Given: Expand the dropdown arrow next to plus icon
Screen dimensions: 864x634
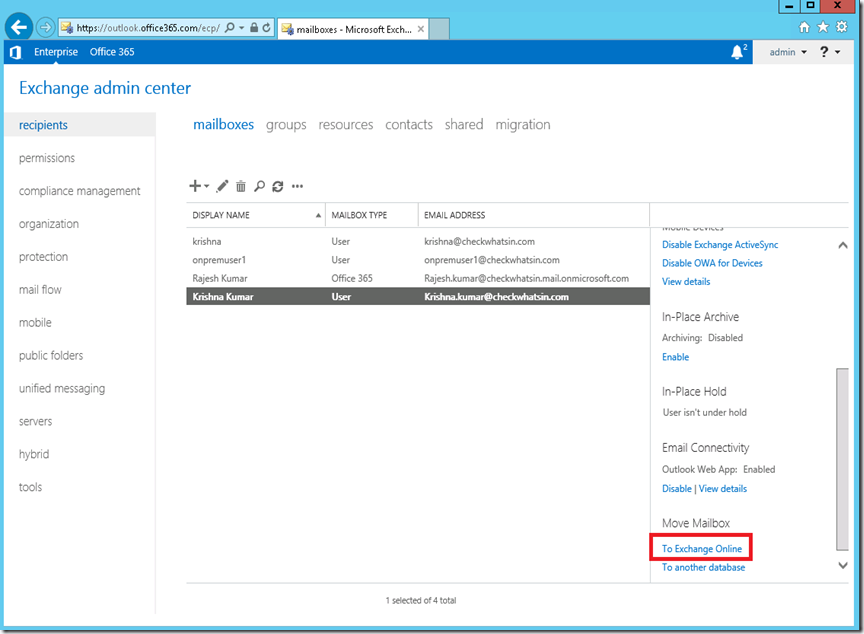Looking at the screenshot, I should pos(207,186).
